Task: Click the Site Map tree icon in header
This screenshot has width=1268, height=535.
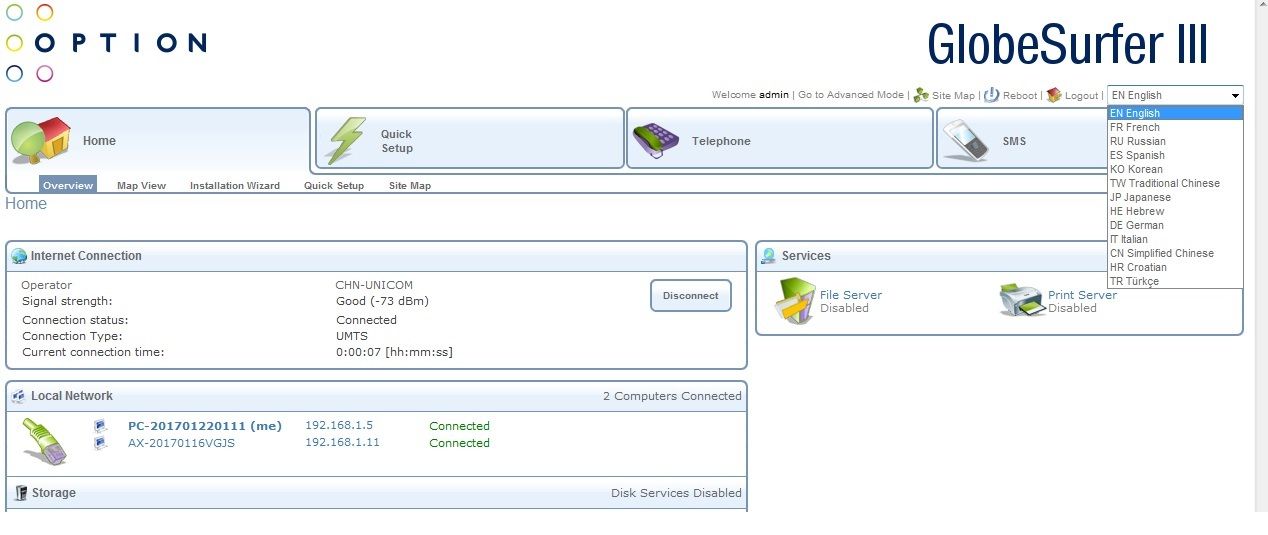Action: point(921,95)
